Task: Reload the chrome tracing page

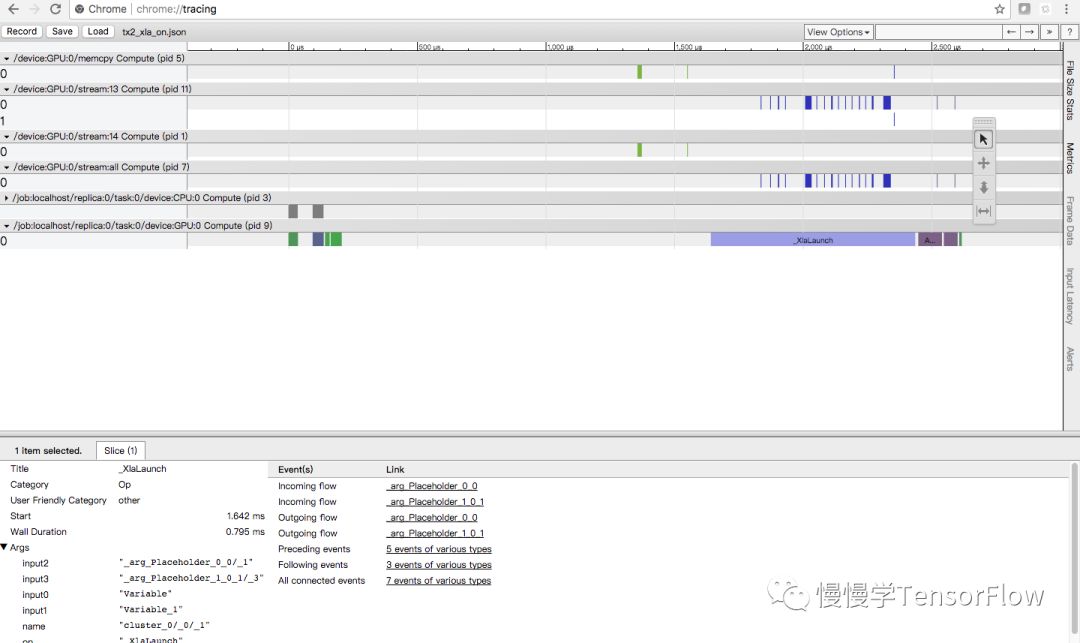Action: click(x=55, y=9)
